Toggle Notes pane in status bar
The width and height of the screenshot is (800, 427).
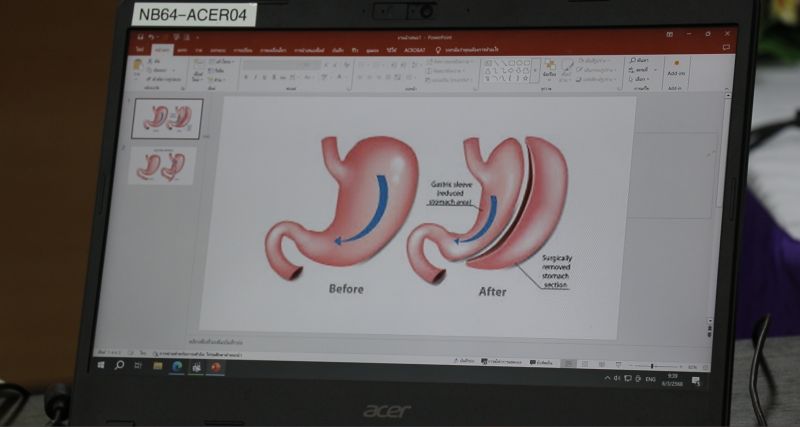click(463, 361)
